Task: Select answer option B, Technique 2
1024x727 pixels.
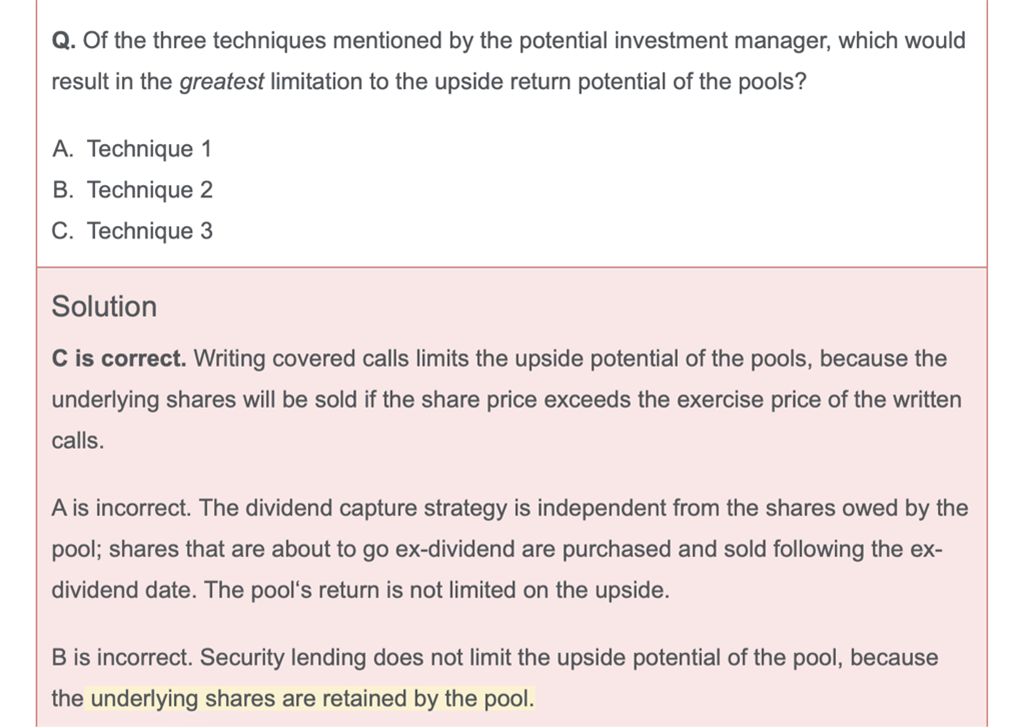Action: [x=132, y=190]
